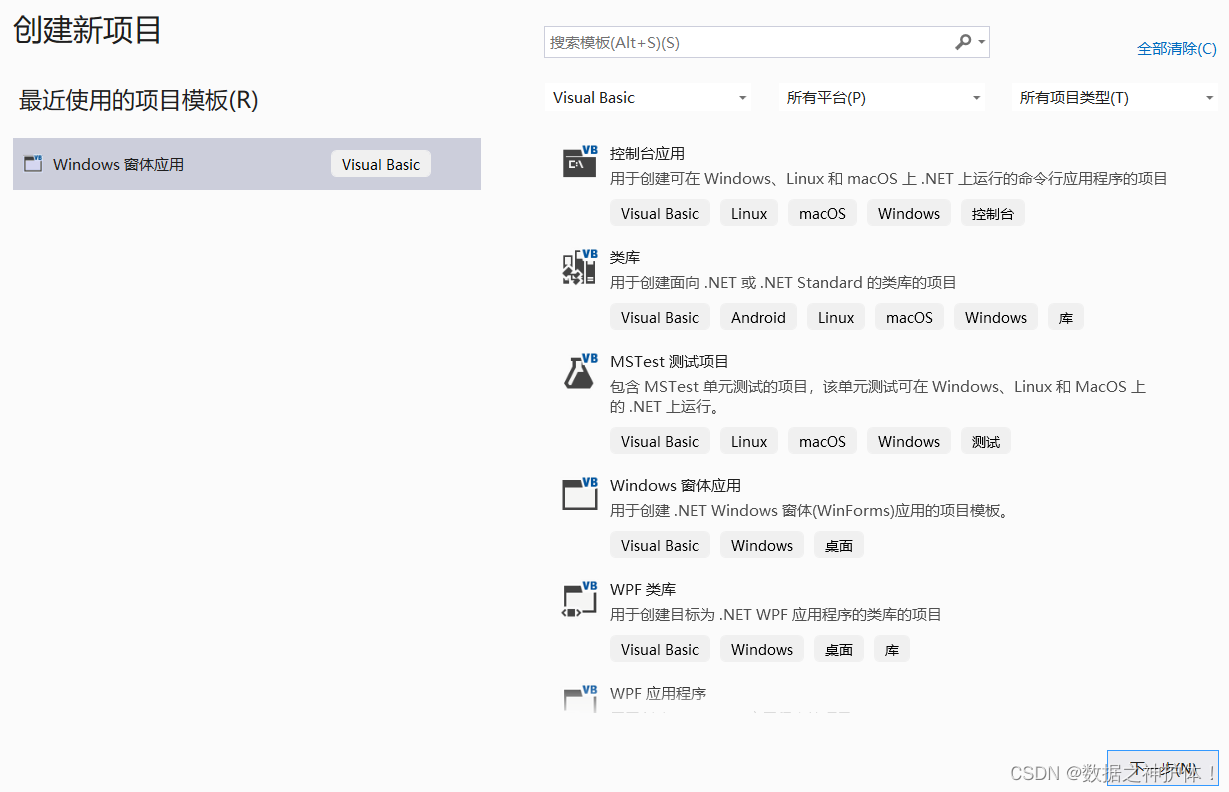Click the MSTest flask template icon
Image resolution: width=1229 pixels, height=792 pixels.
[580, 371]
